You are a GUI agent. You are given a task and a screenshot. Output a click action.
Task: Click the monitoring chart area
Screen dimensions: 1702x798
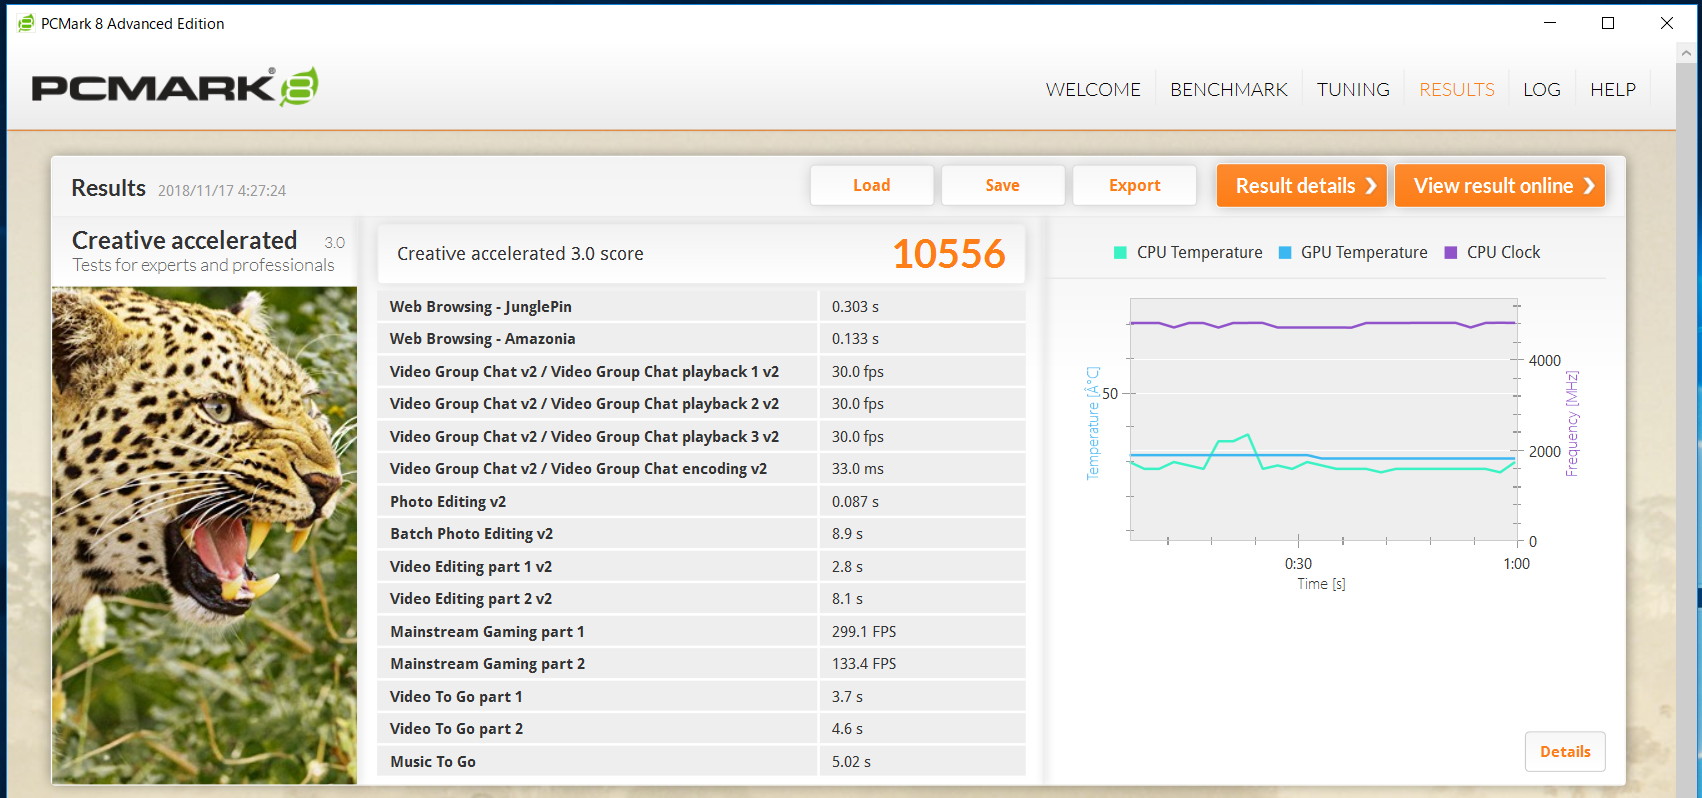1323,420
